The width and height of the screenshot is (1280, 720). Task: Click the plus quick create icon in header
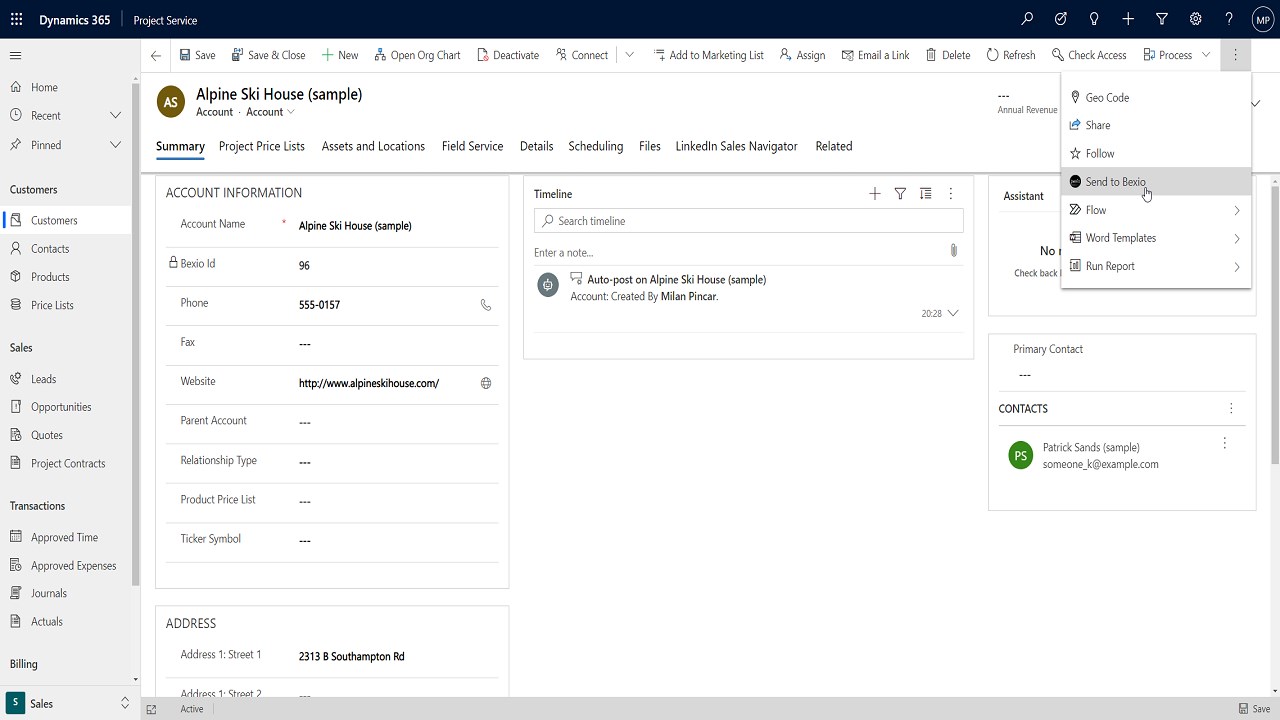pos(1128,19)
